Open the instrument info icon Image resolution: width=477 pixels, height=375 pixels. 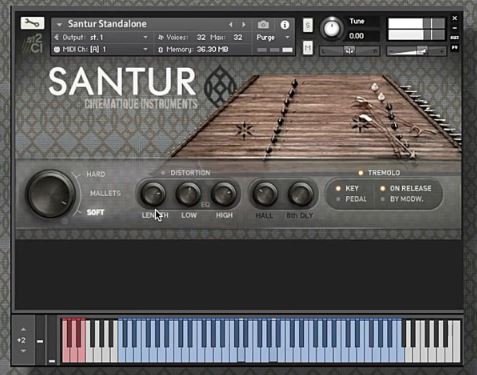(x=284, y=25)
